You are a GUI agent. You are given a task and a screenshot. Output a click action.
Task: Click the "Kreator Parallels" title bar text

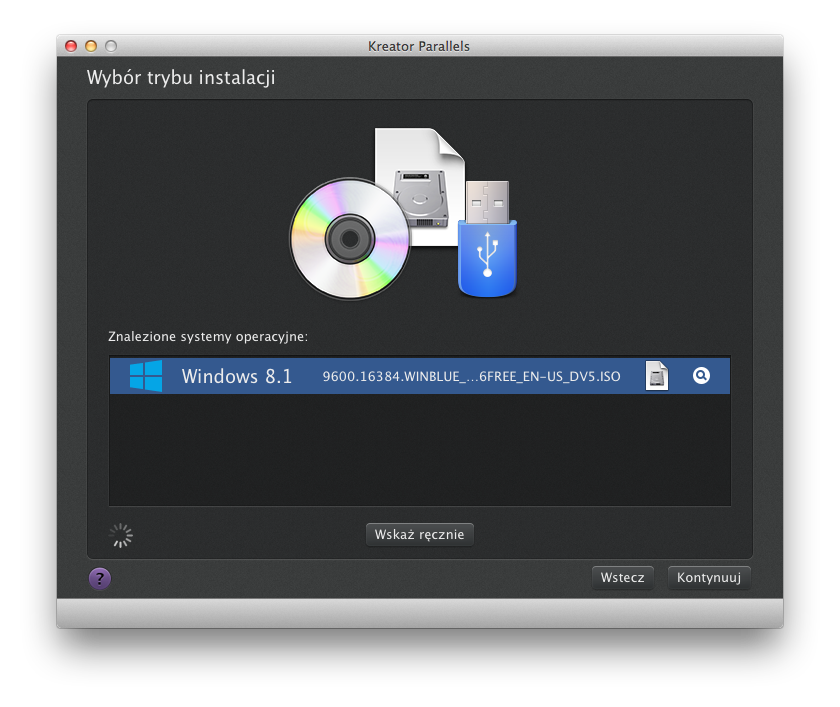click(x=419, y=46)
